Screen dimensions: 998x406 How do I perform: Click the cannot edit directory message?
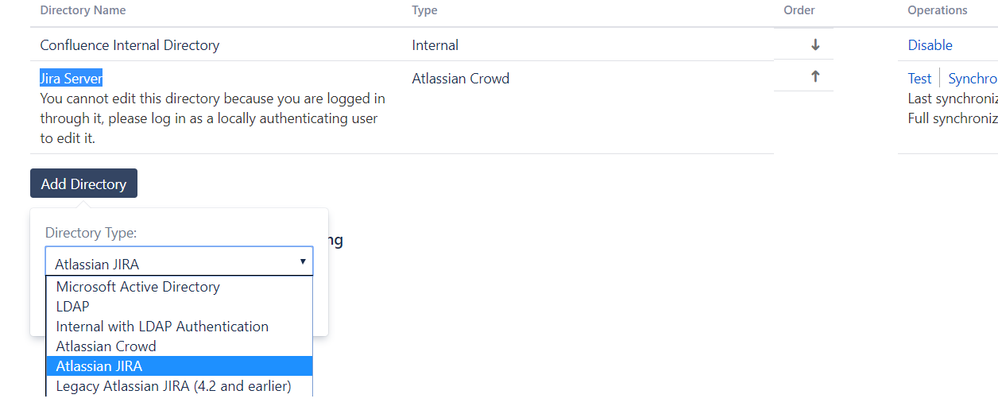pyautogui.click(x=212, y=118)
